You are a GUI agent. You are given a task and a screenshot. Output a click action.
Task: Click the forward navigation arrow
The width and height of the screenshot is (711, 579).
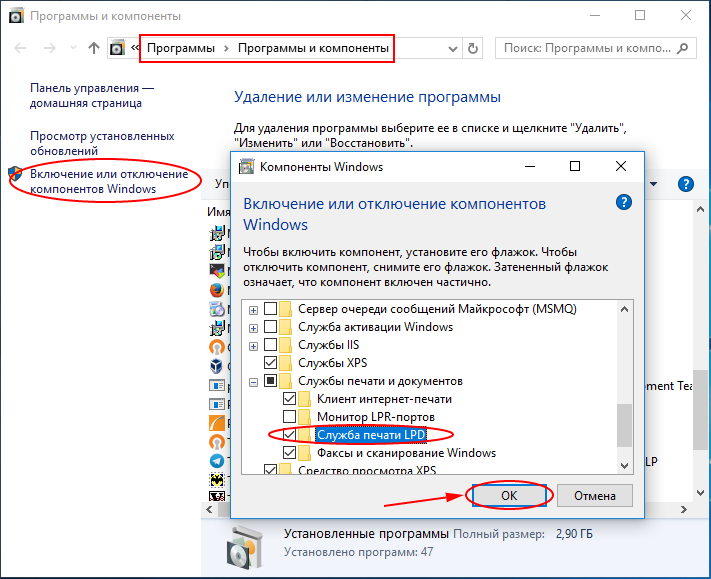(x=49, y=48)
